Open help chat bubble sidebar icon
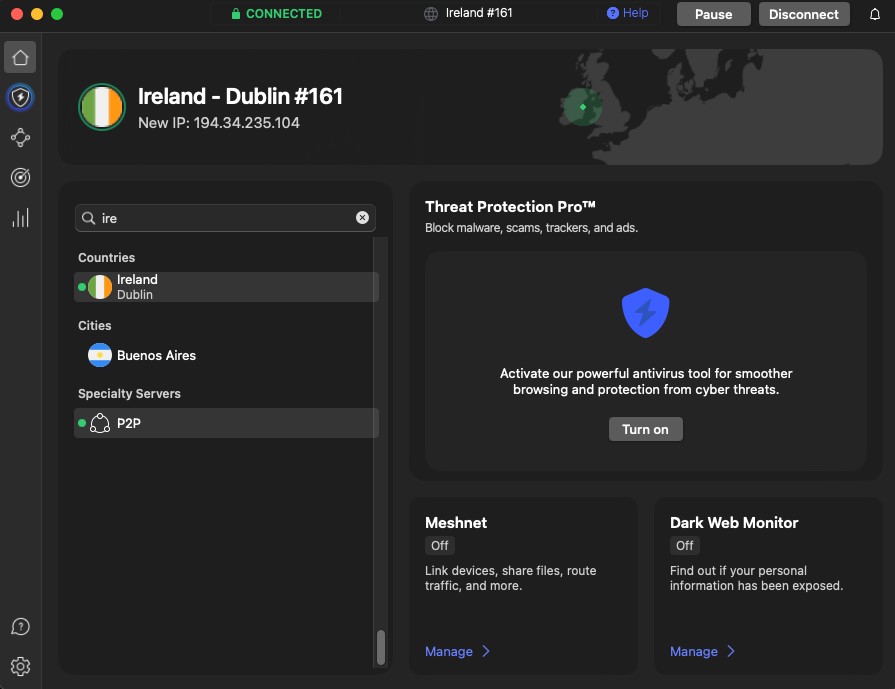This screenshot has height=689, width=895. [20, 626]
